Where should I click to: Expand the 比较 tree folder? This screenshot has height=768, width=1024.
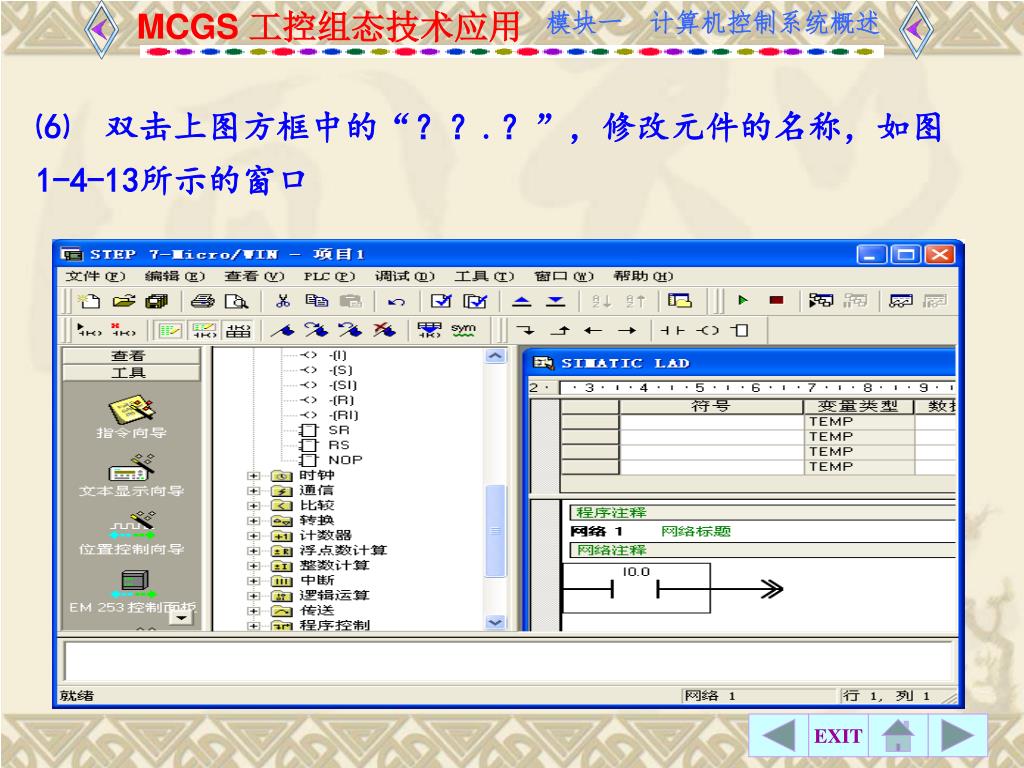(253, 505)
